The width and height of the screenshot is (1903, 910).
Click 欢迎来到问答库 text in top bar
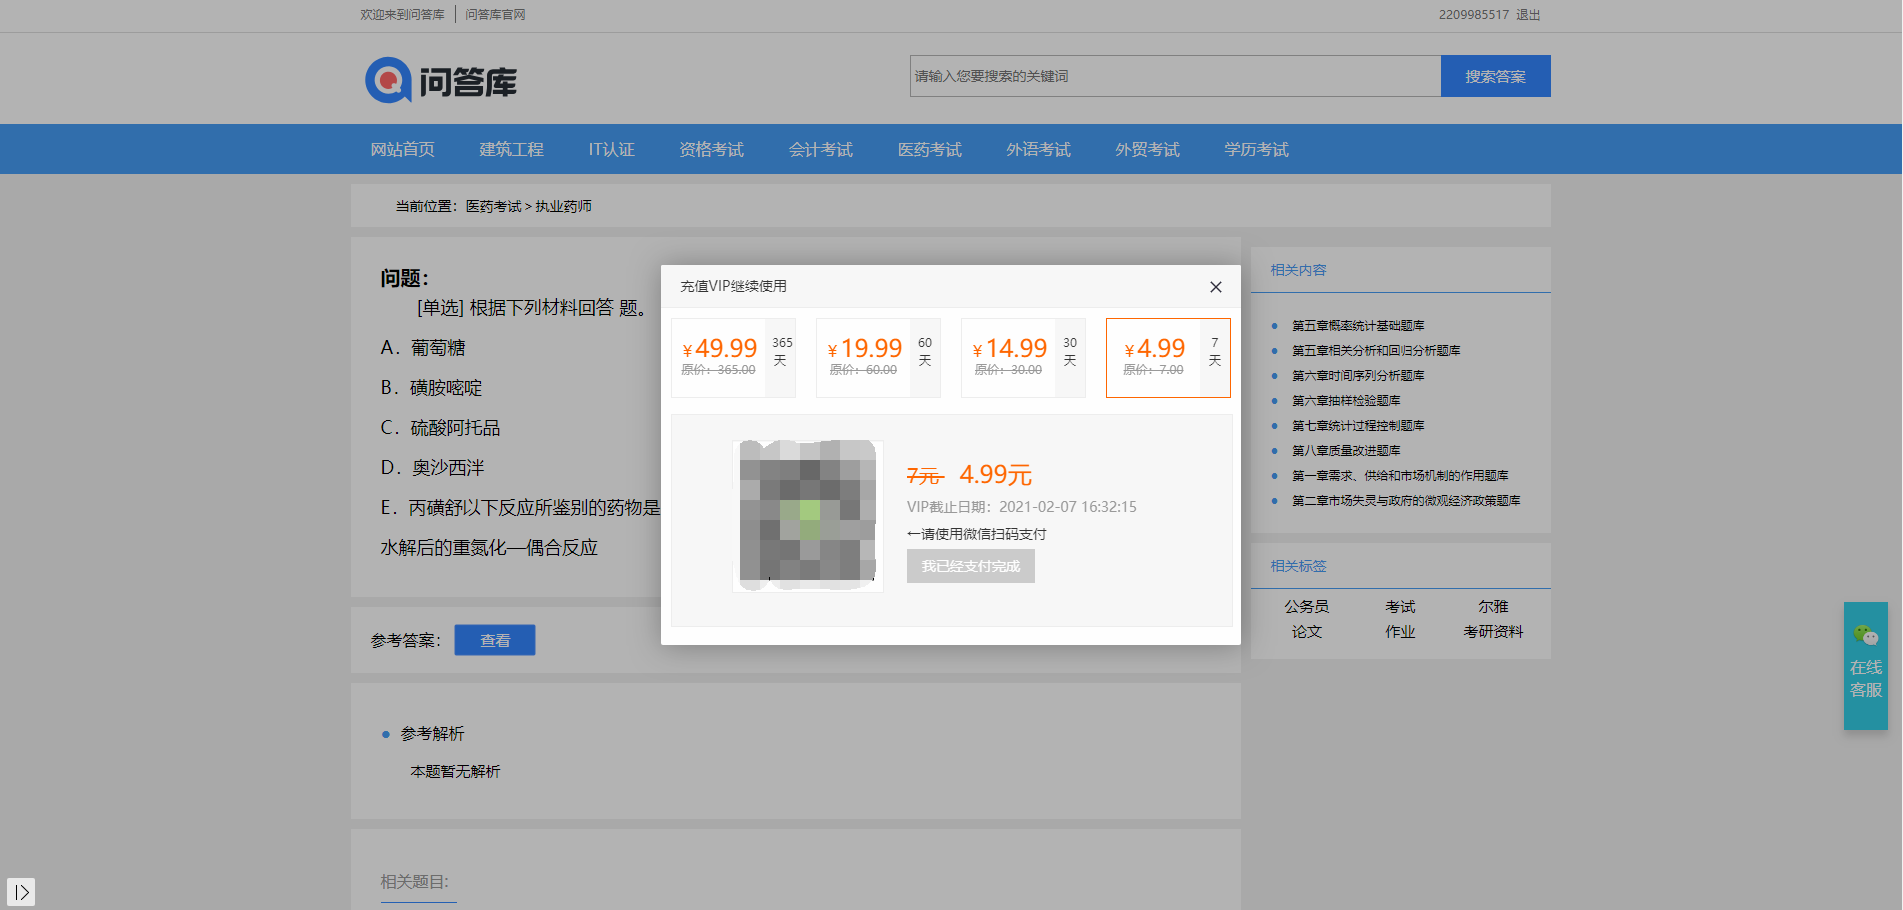(x=402, y=15)
